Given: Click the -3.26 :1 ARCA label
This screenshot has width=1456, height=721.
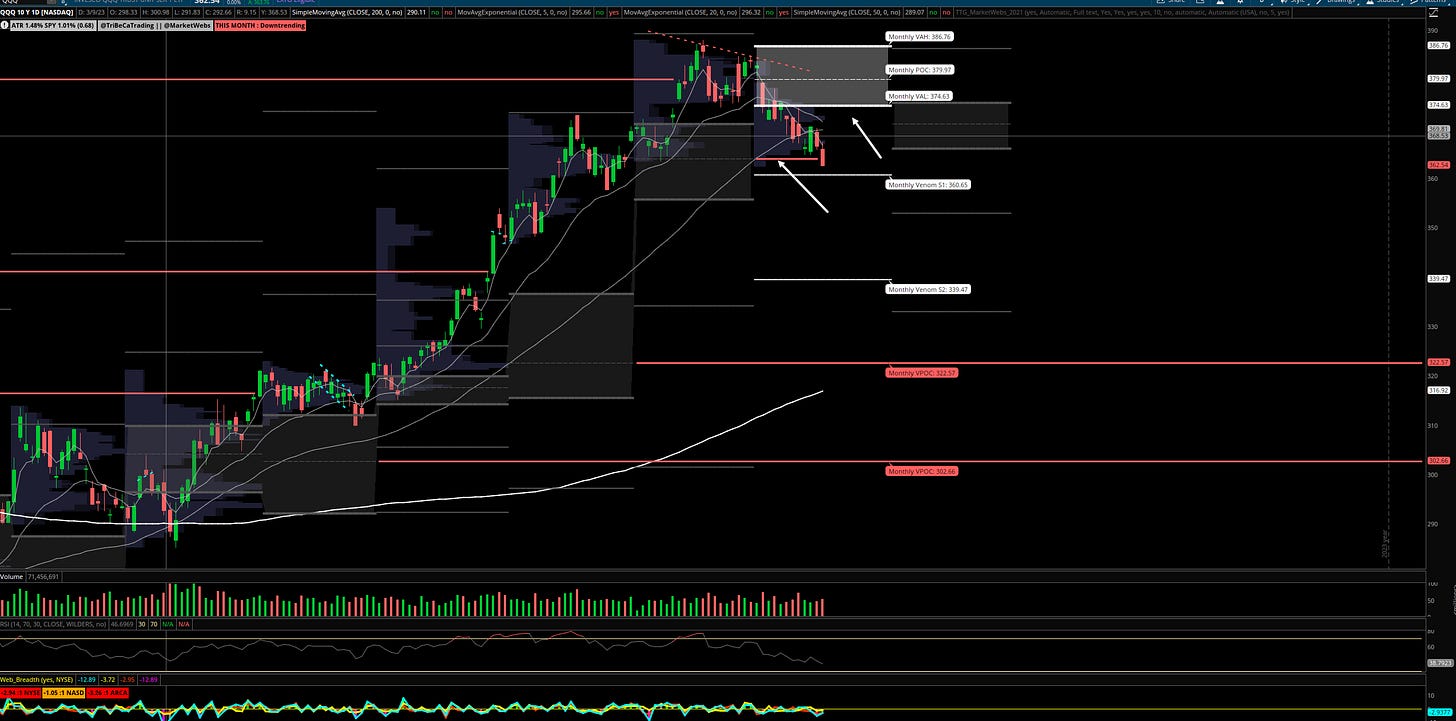Looking at the screenshot, I should [x=108, y=693].
